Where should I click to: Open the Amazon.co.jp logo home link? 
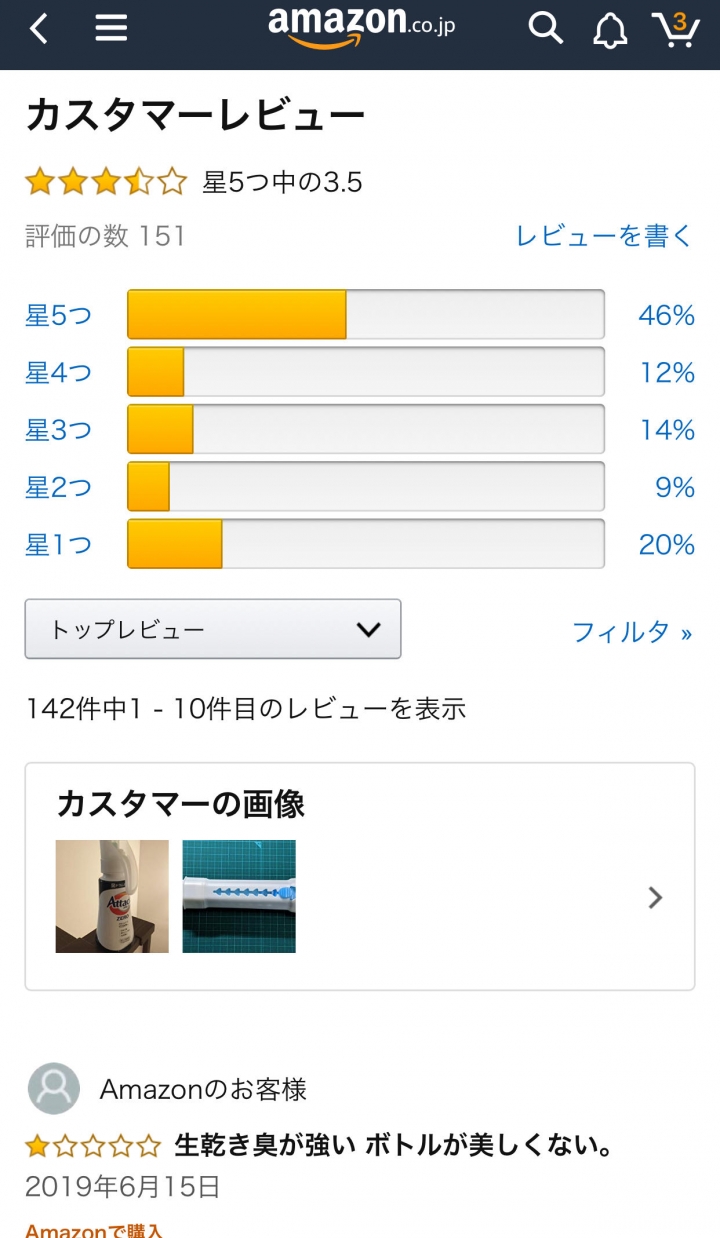click(x=361, y=27)
